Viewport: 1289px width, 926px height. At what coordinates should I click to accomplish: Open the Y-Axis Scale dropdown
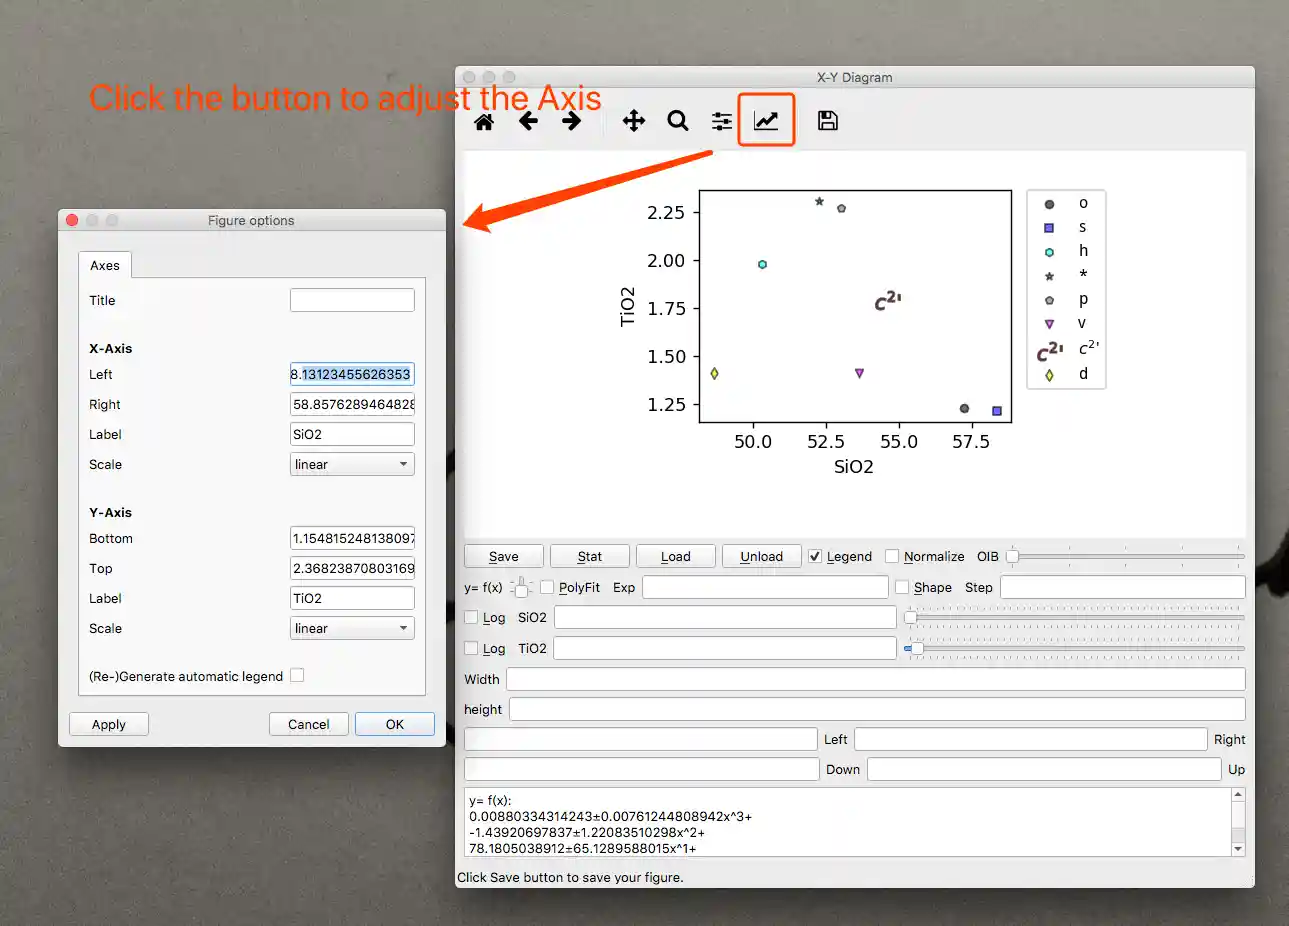352,628
